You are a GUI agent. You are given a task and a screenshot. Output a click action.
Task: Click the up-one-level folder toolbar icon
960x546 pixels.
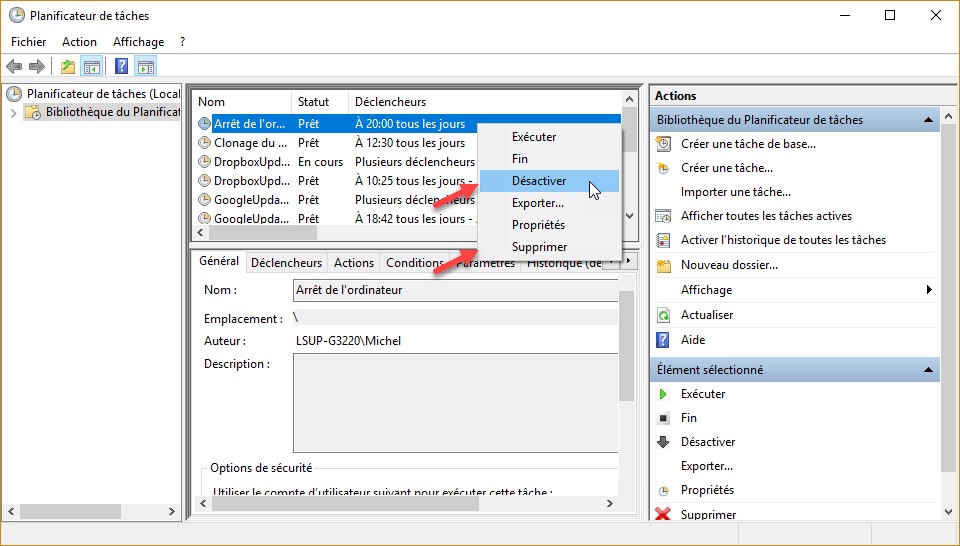(67, 67)
